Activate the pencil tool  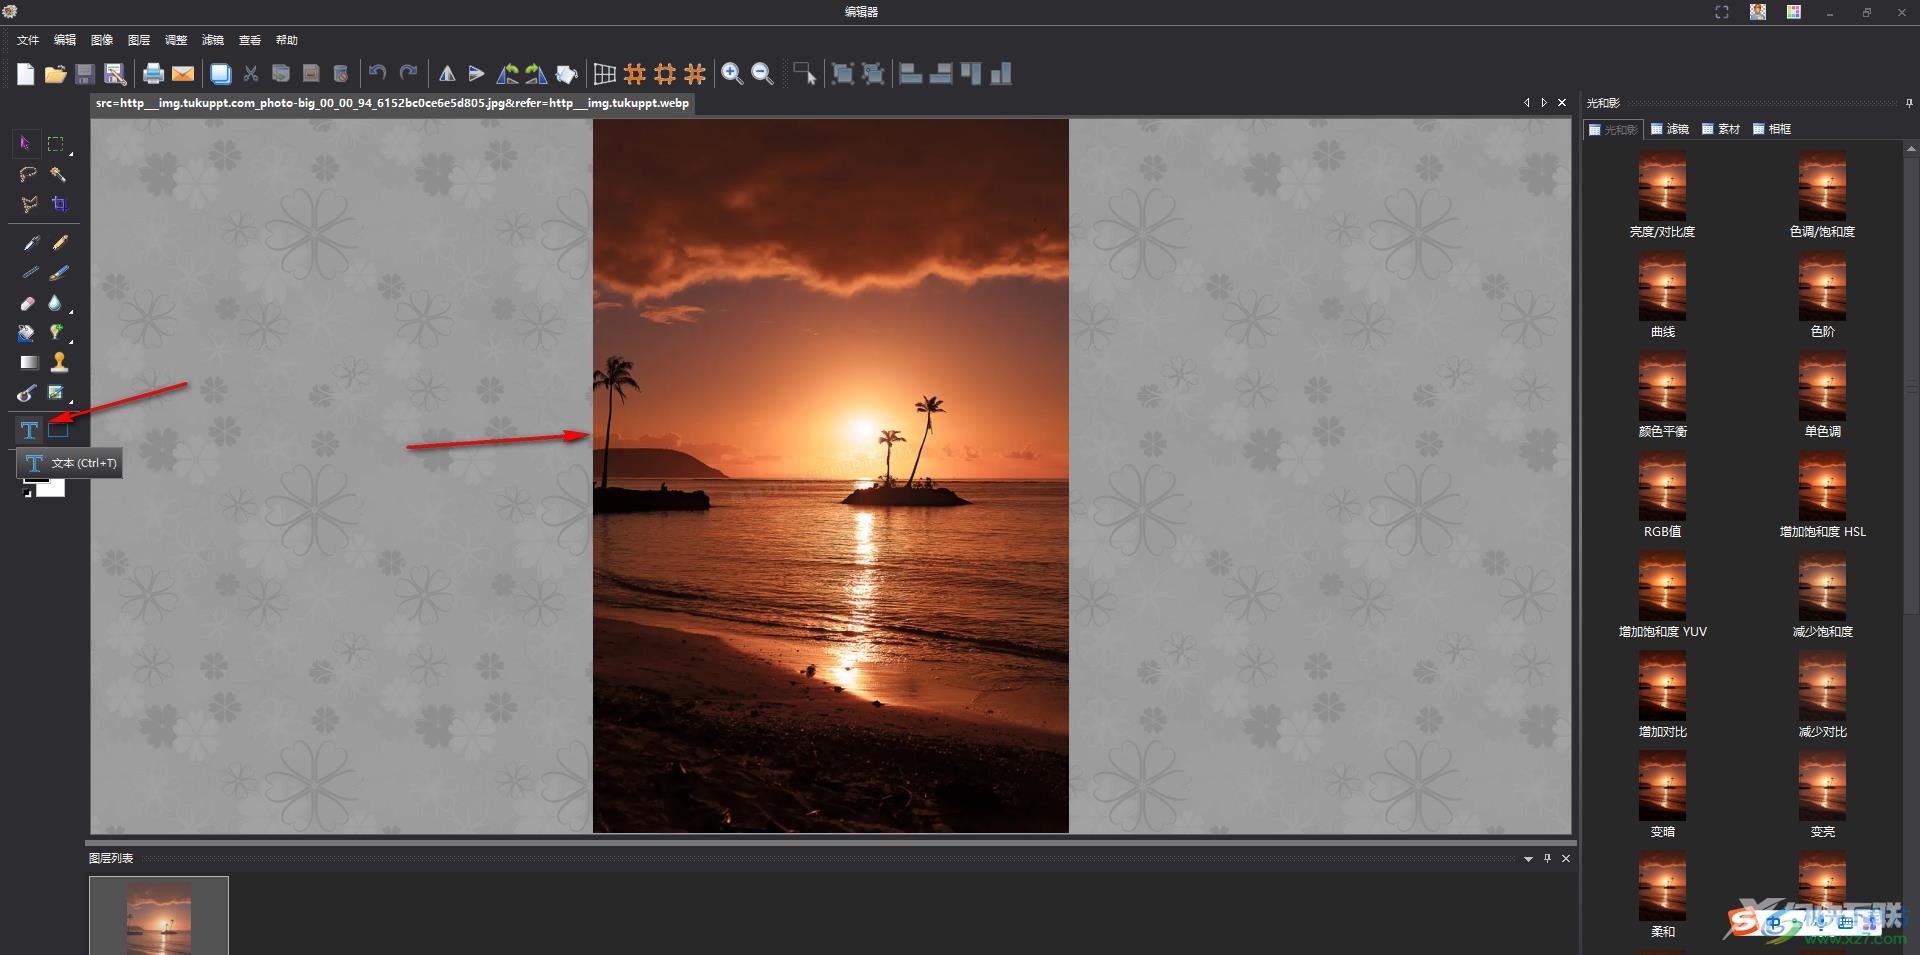pos(59,243)
